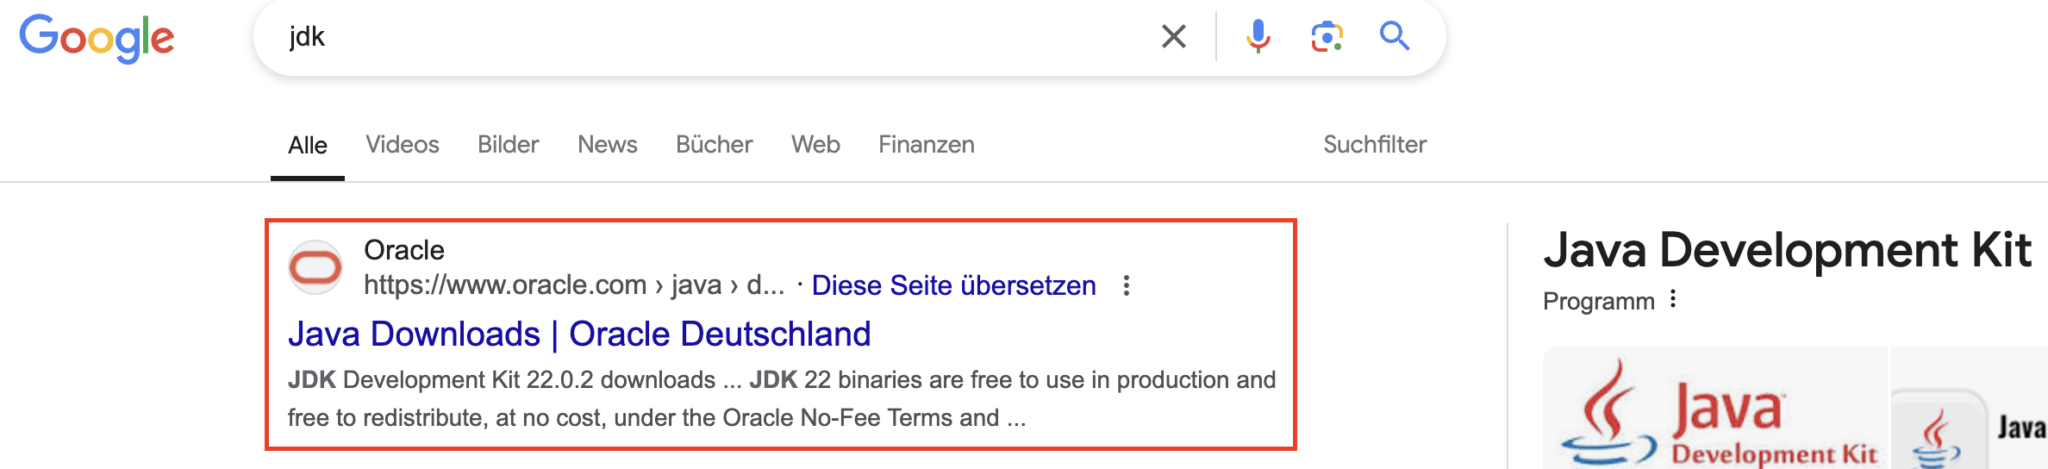Clear the search box with the X icon

(x=1174, y=37)
